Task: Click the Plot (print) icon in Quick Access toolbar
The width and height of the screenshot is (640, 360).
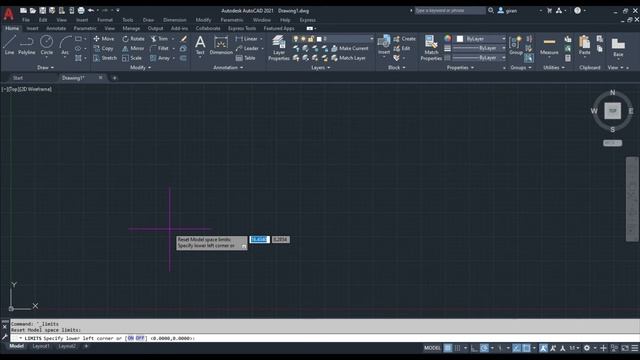Action: click(81, 11)
